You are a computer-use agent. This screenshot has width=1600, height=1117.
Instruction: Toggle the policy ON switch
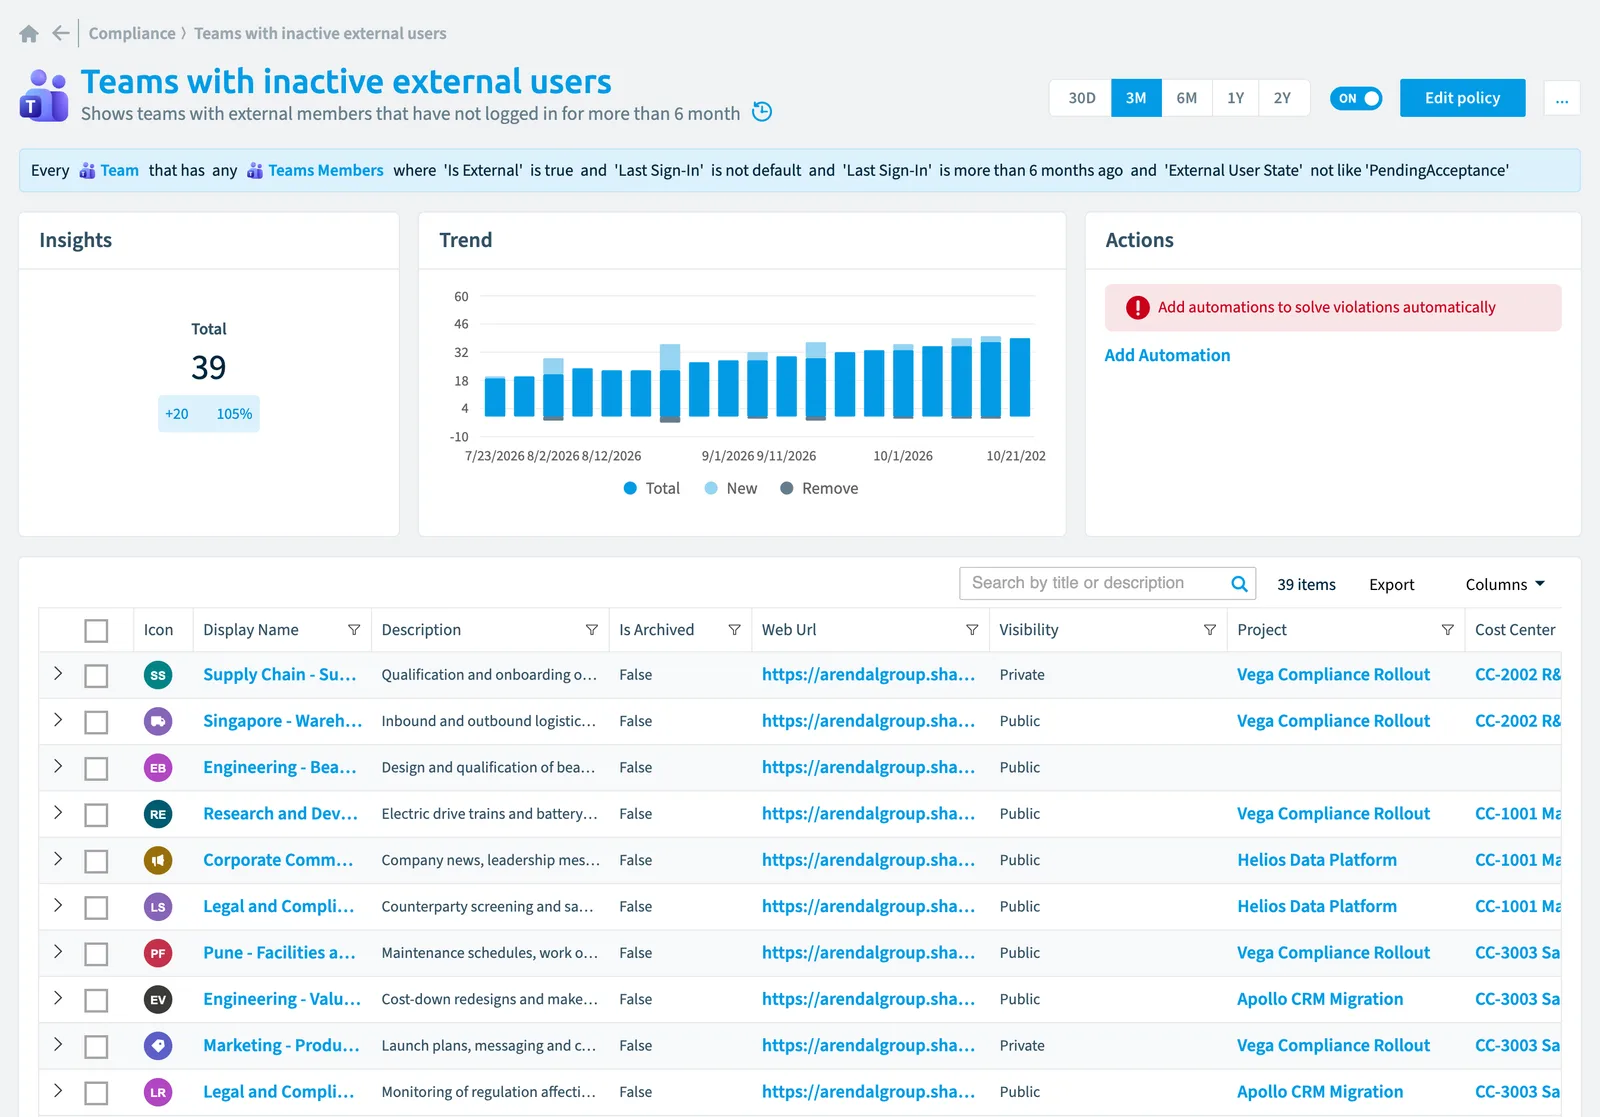(x=1356, y=98)
